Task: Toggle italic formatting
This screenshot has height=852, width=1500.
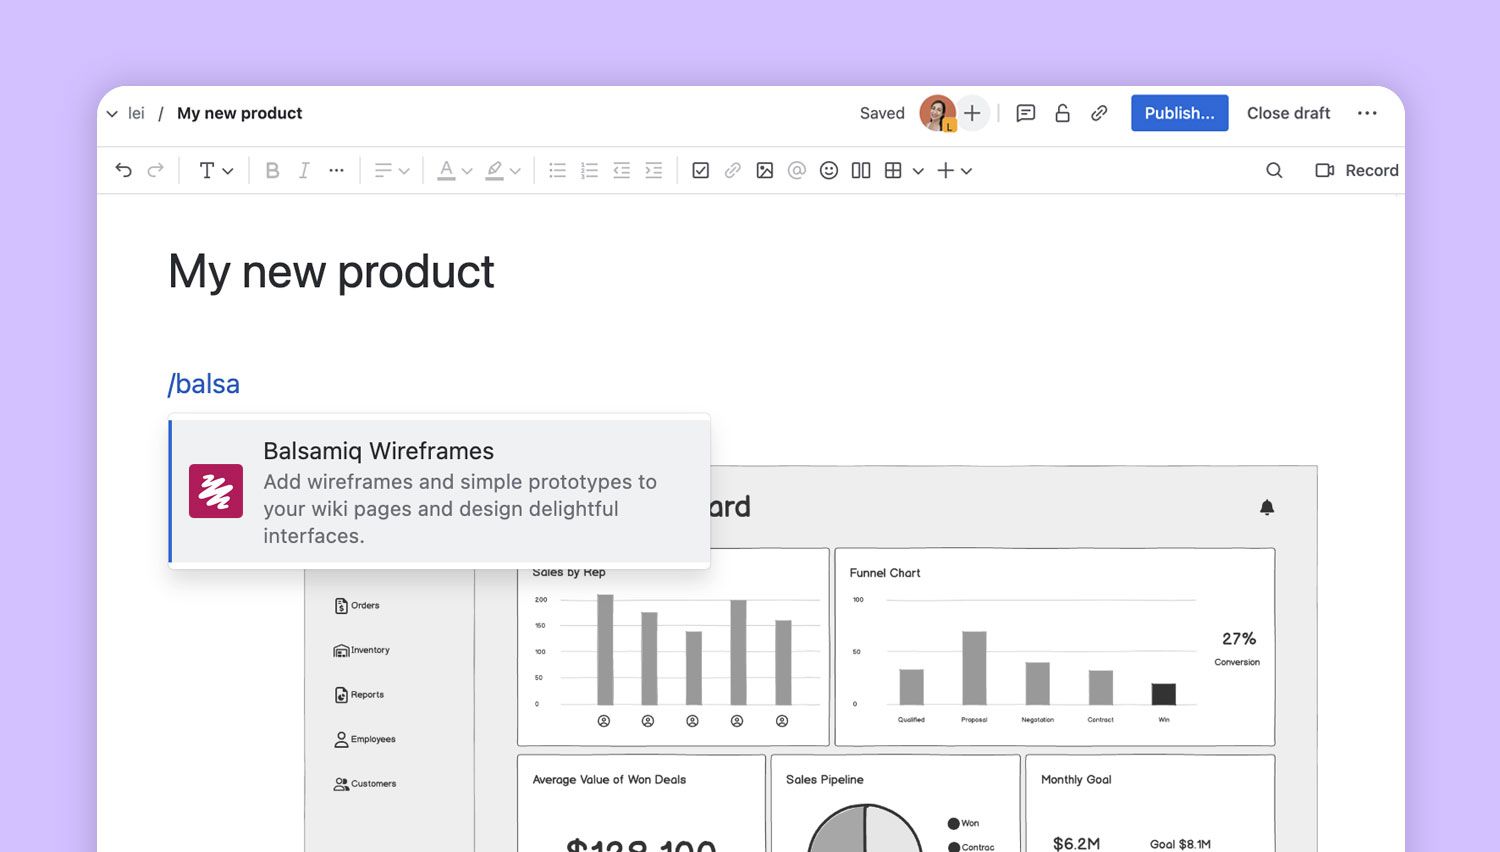Action: [304, 170]
